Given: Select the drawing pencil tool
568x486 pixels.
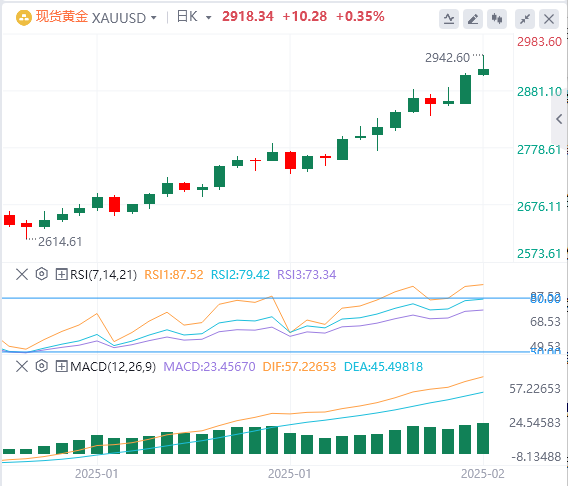Looking at the screenshot, I should pyautogui.click(x=473, y=19).
